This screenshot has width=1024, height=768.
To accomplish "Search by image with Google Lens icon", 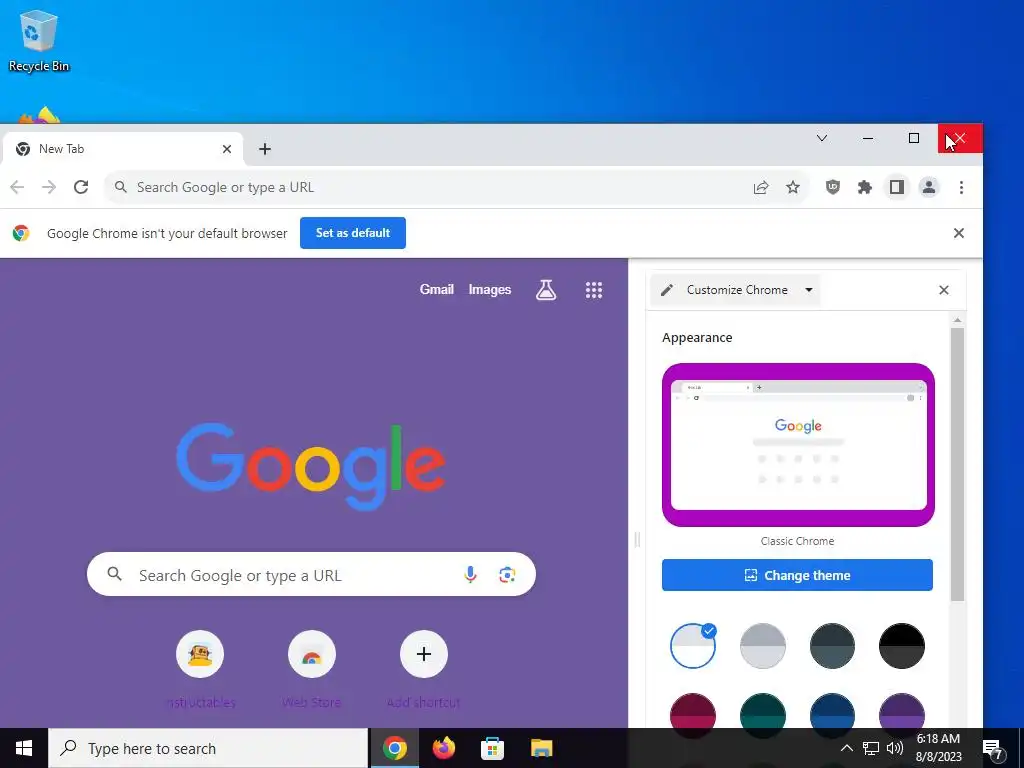I will (x=507, y=575).
